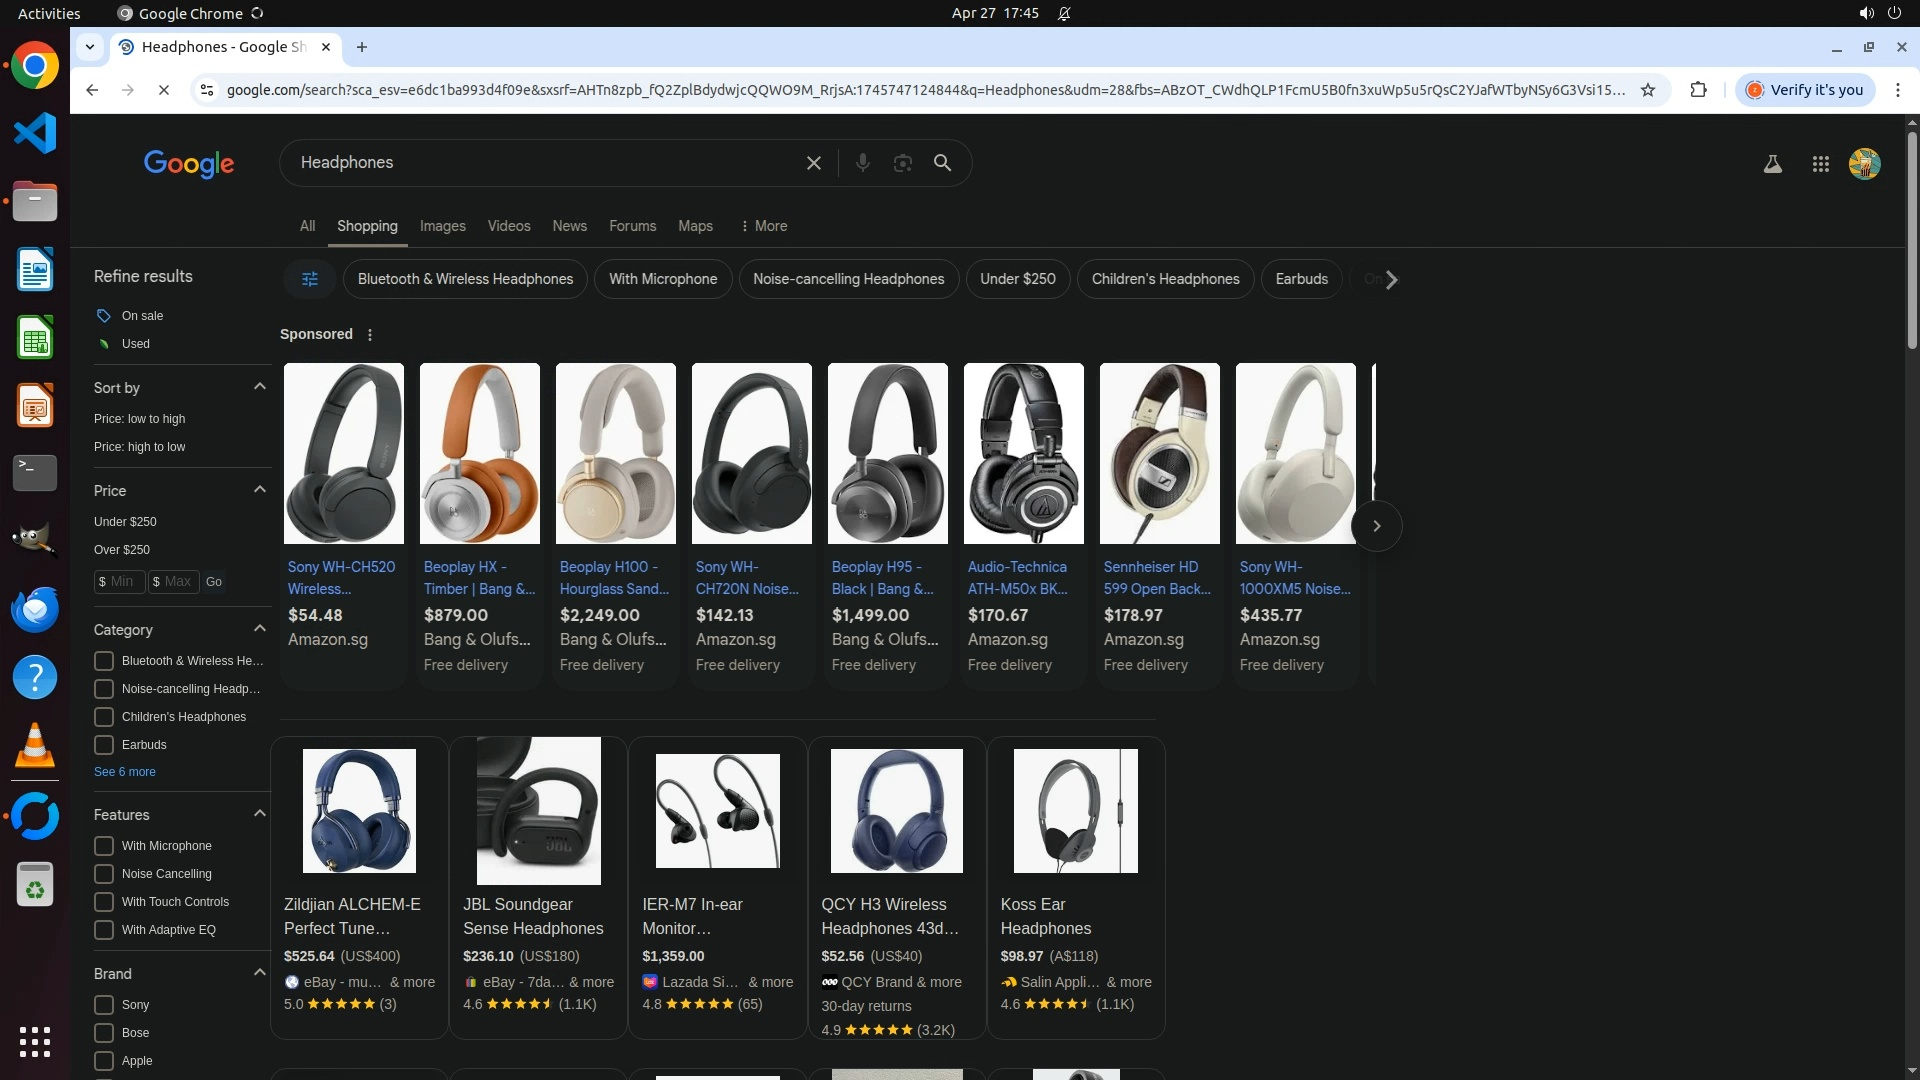Open the More search types dropdown

[x=764, y=226]
